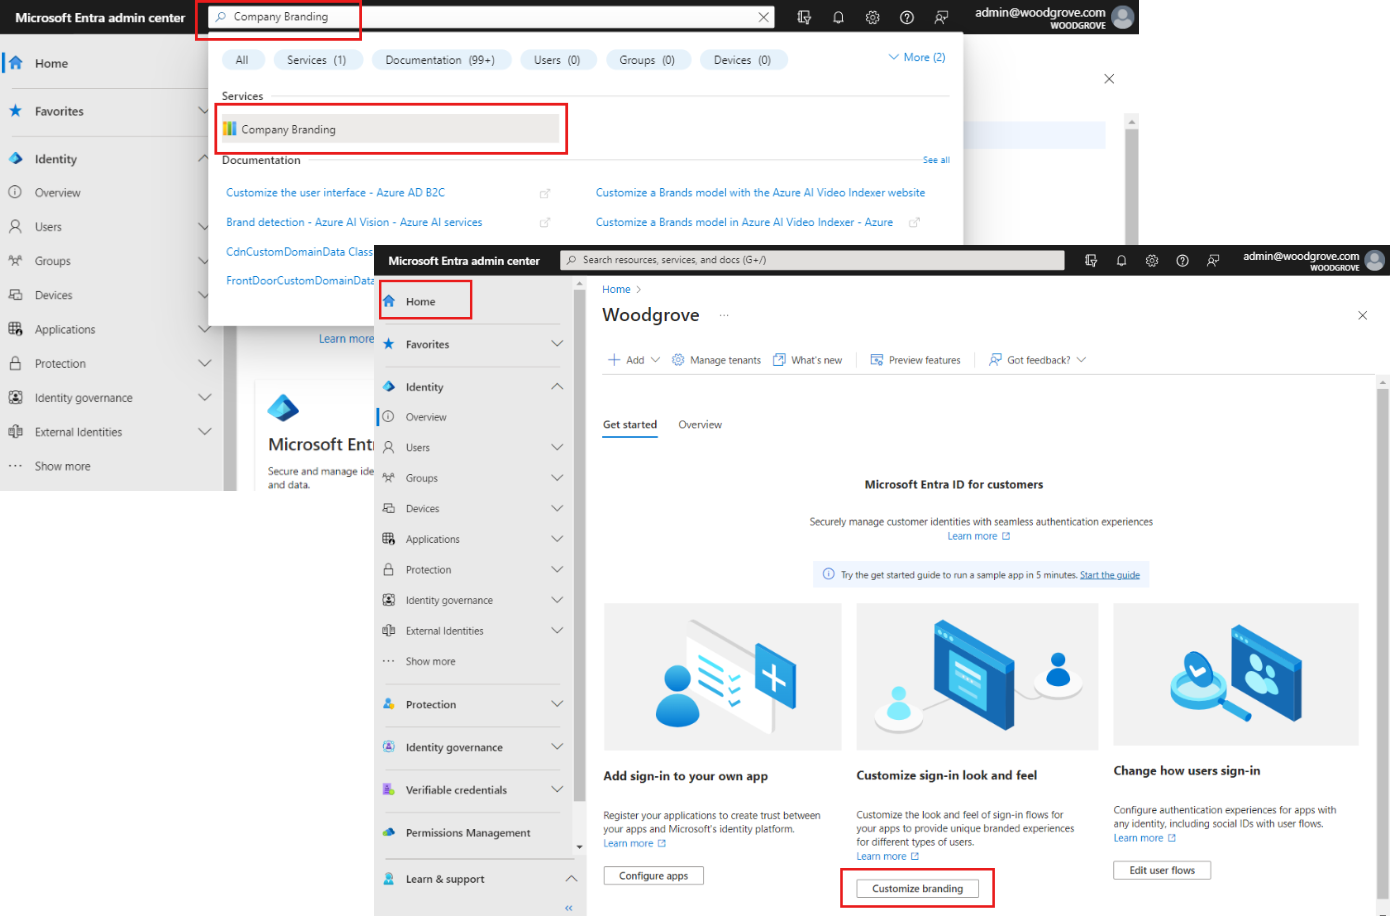Viewport: 1391px width, 919px height.
Task: Click See all documentation link
Action: click(x=936, y=160)
